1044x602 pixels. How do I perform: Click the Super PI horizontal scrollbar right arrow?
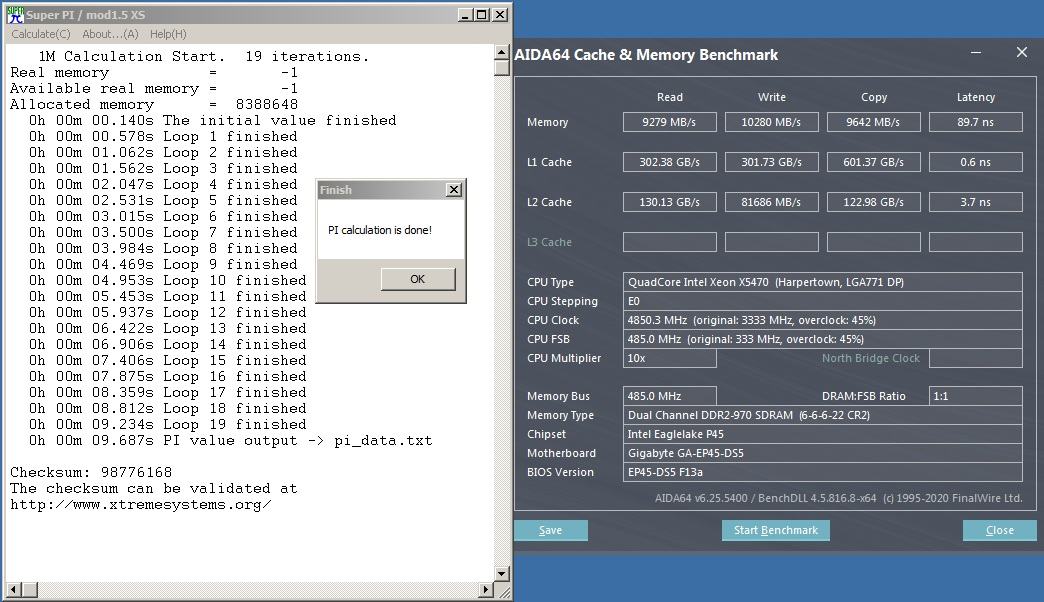(487, 589)
